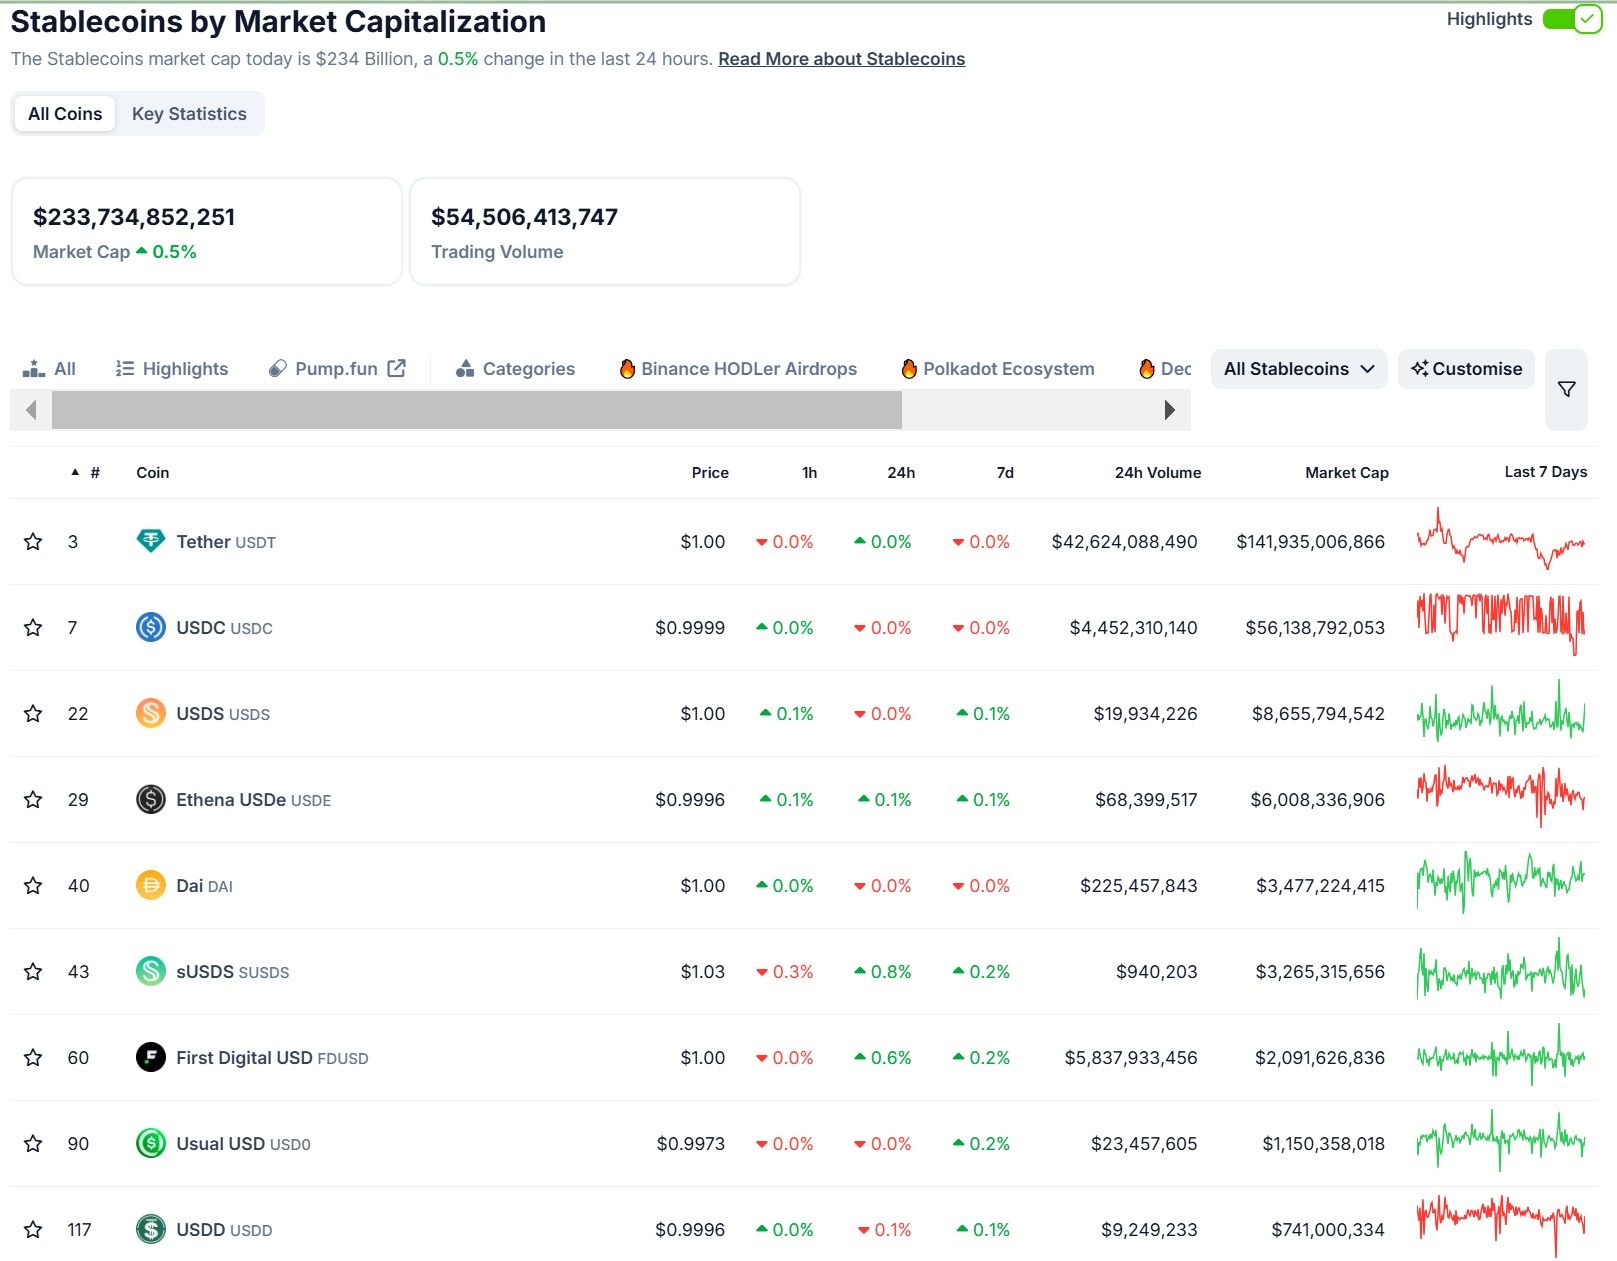Open the Dai 7-day sparkline
1617x1261 pixels.
1501,882
